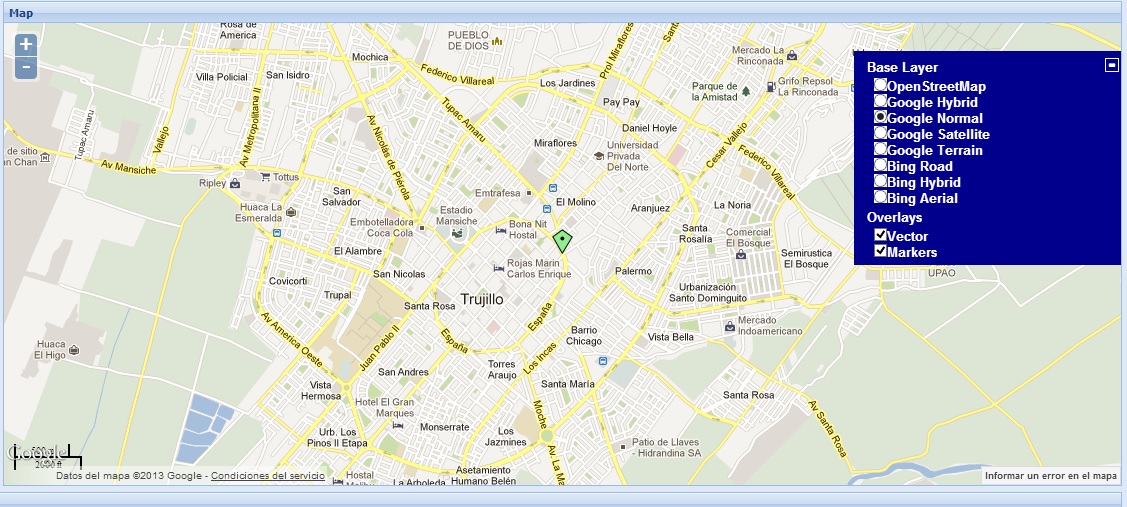1127x507 pixels.
Task: Click the Covicorti neighborhood label
Action: pos(288,280)
